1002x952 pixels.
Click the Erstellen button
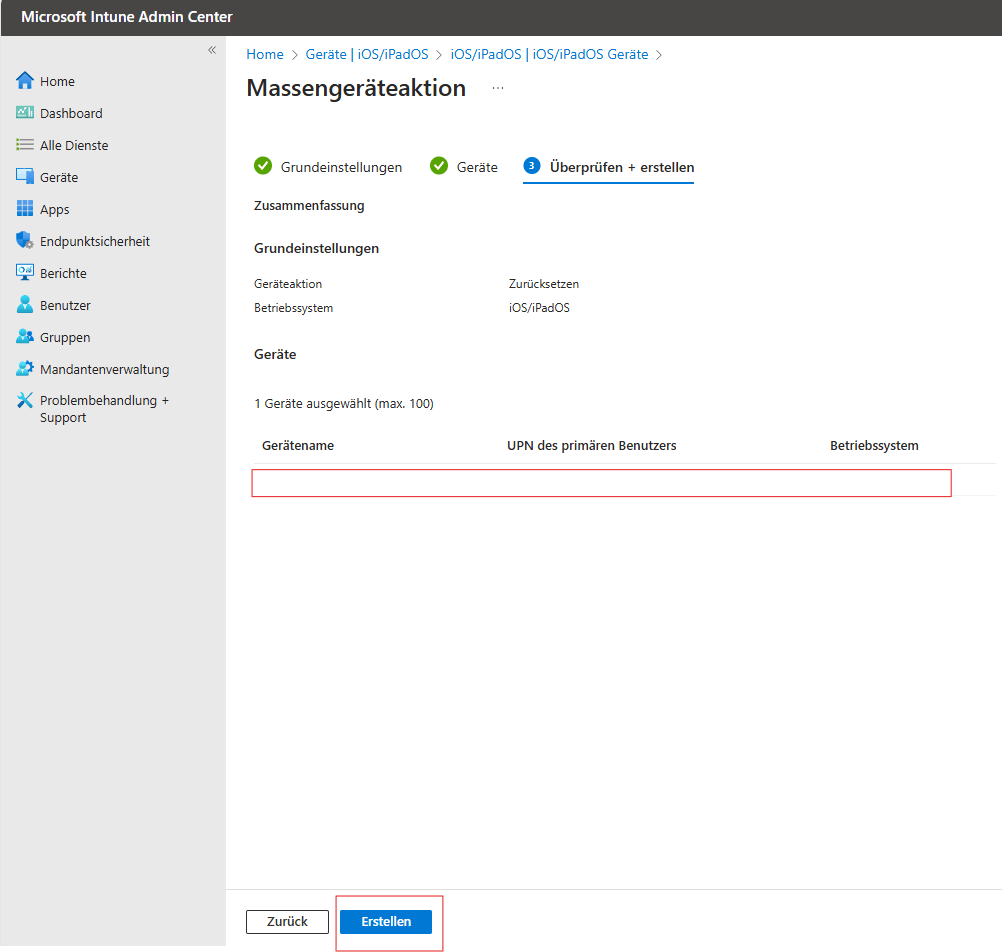pyautogui.click(x=386, y=921)
